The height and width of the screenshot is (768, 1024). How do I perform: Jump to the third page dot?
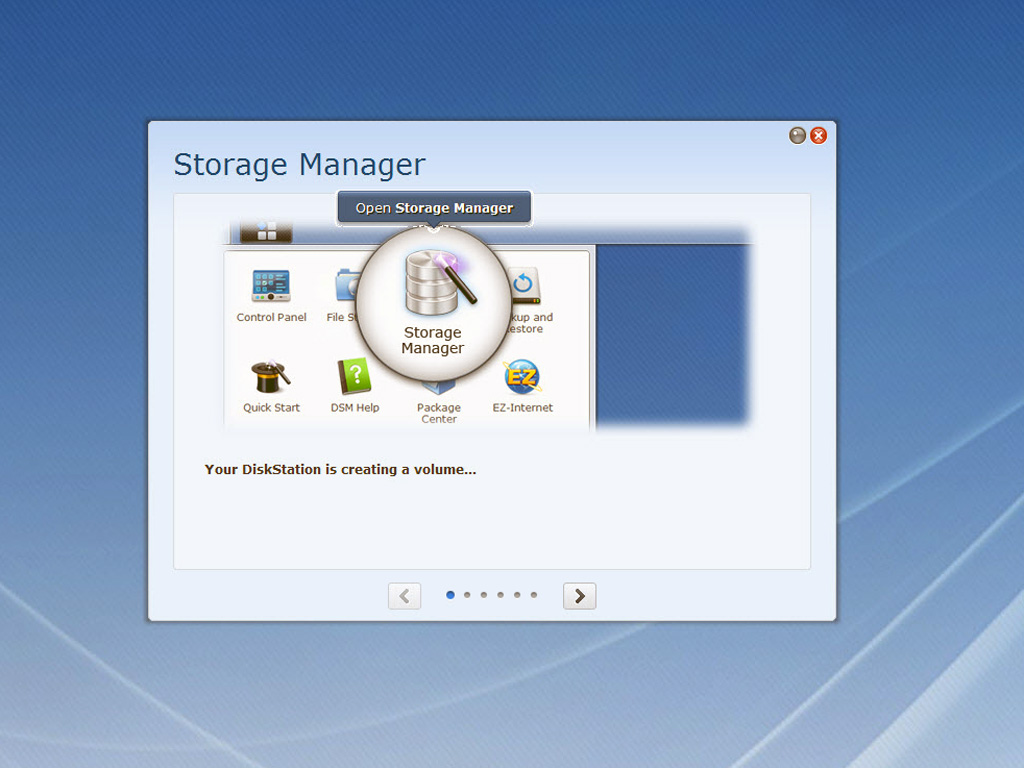[484, 595]
